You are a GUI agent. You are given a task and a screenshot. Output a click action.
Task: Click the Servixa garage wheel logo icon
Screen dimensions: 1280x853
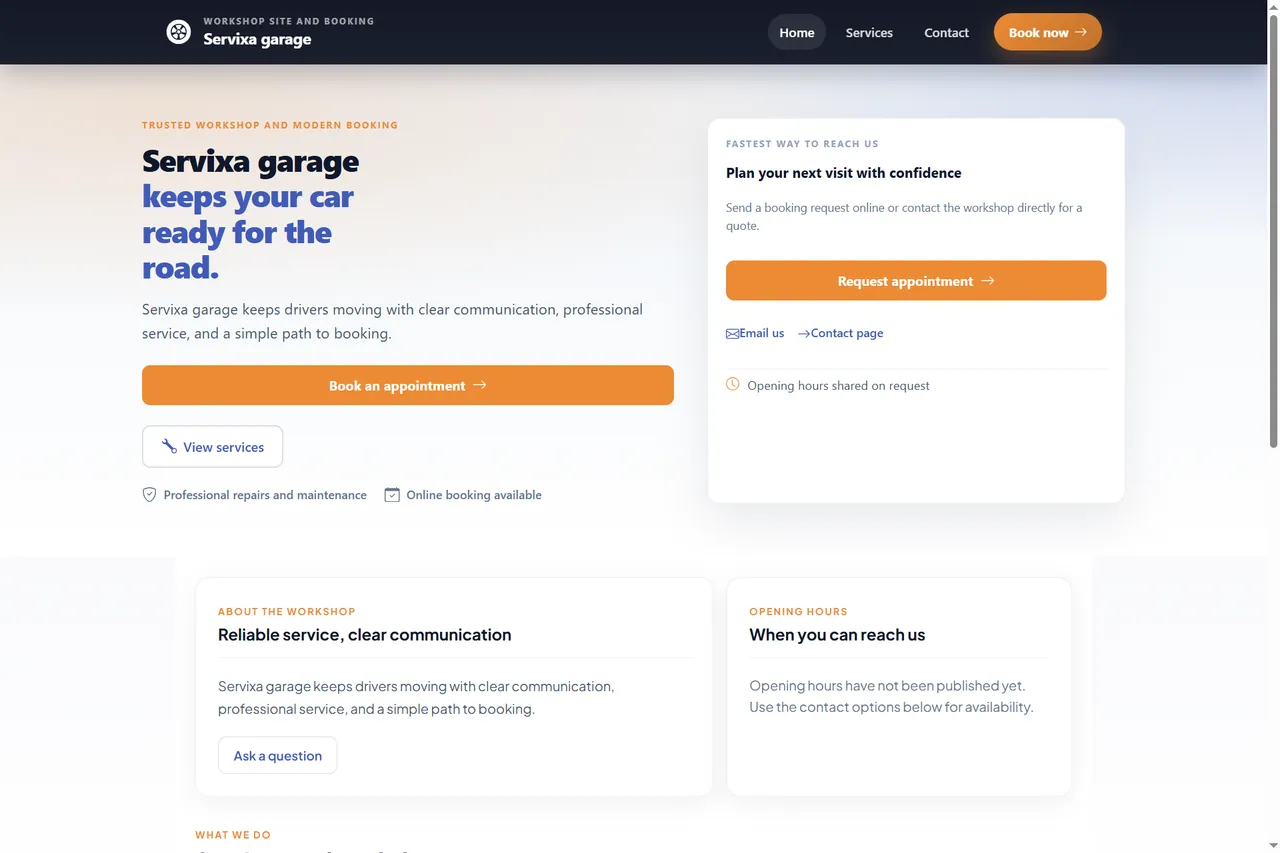coord(178,32)
